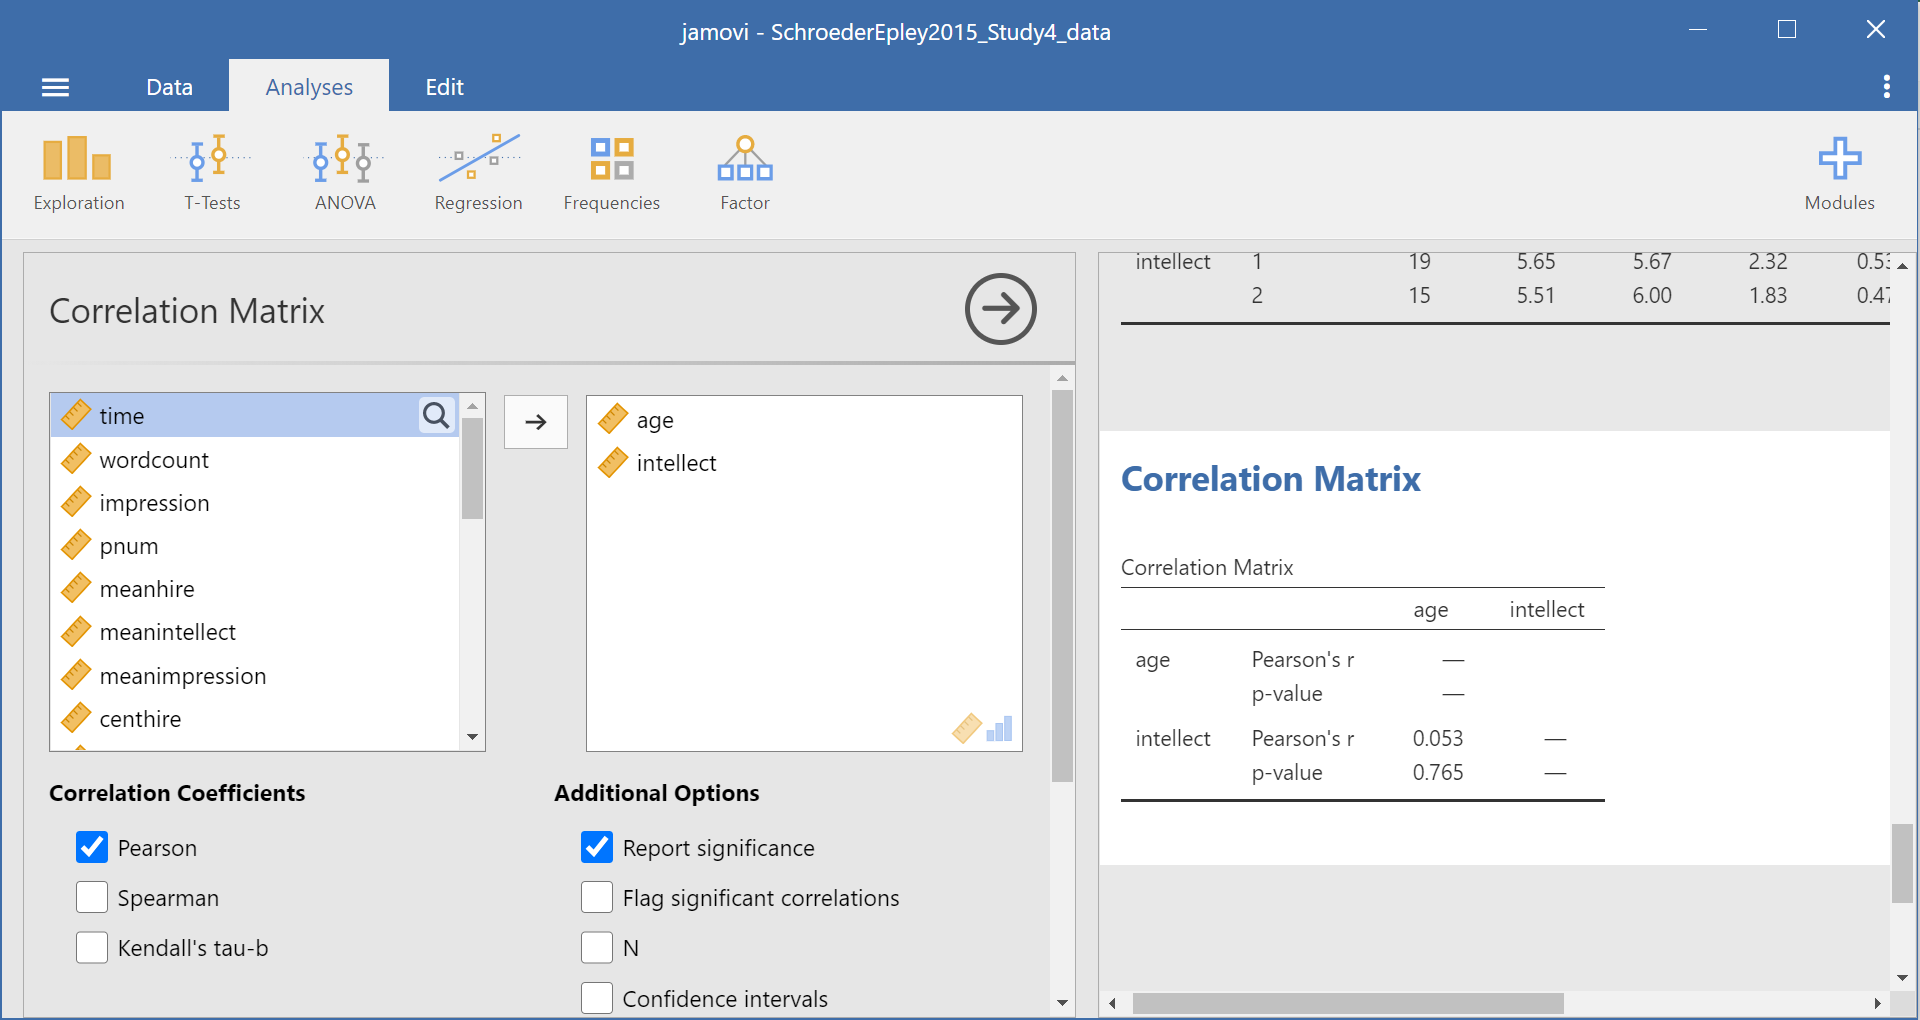Screen dimensions: 1920x1020
Task: Open the hamburger main menu
Action: pyautogui.click(x=55, y=88)
